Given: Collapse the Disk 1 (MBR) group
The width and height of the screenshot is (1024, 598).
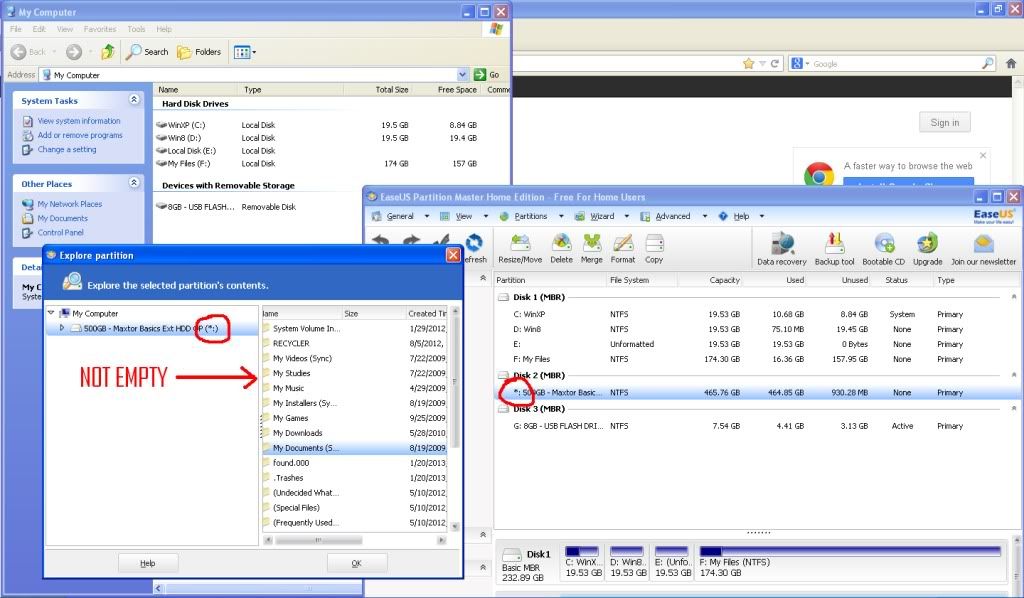Looking at the screenshot, I should pyautogui.click(x=1014, y=296).
